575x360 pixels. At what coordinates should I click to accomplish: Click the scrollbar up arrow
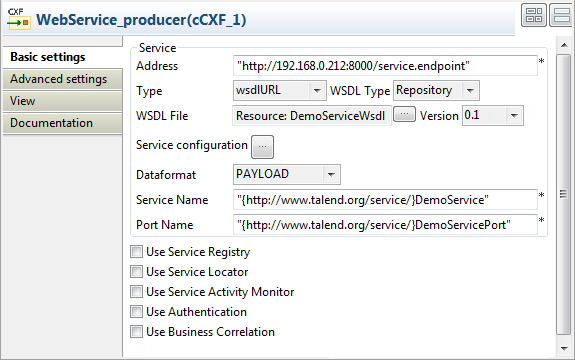(564, 45)
